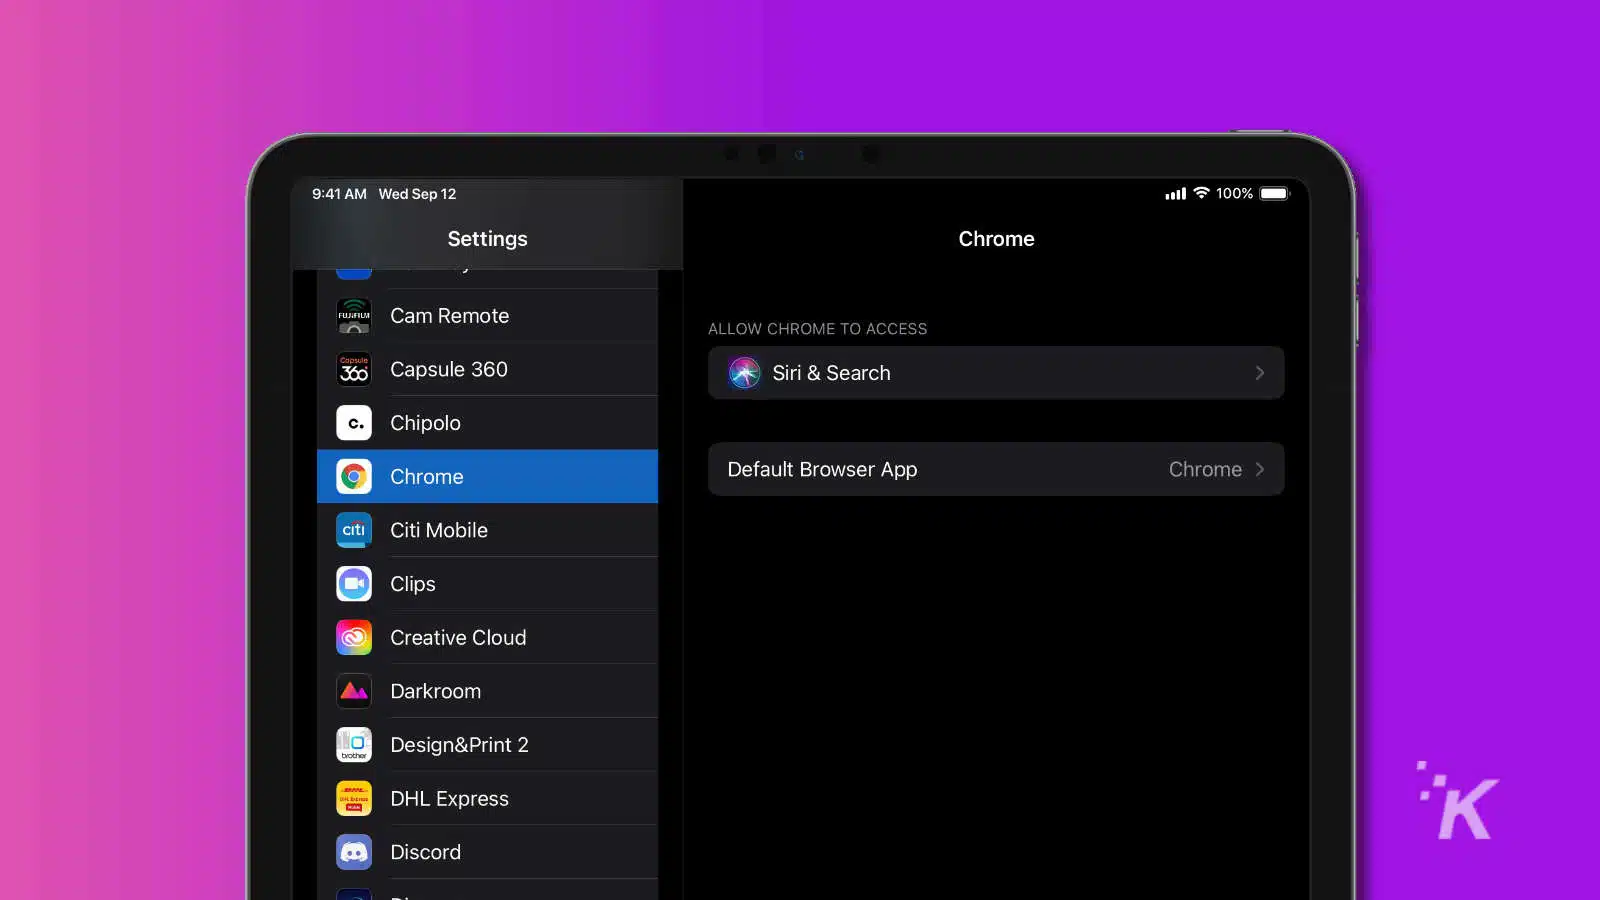Select Chrome in the Settings sidebar list
1600x900 pixels.
point(487,476)
